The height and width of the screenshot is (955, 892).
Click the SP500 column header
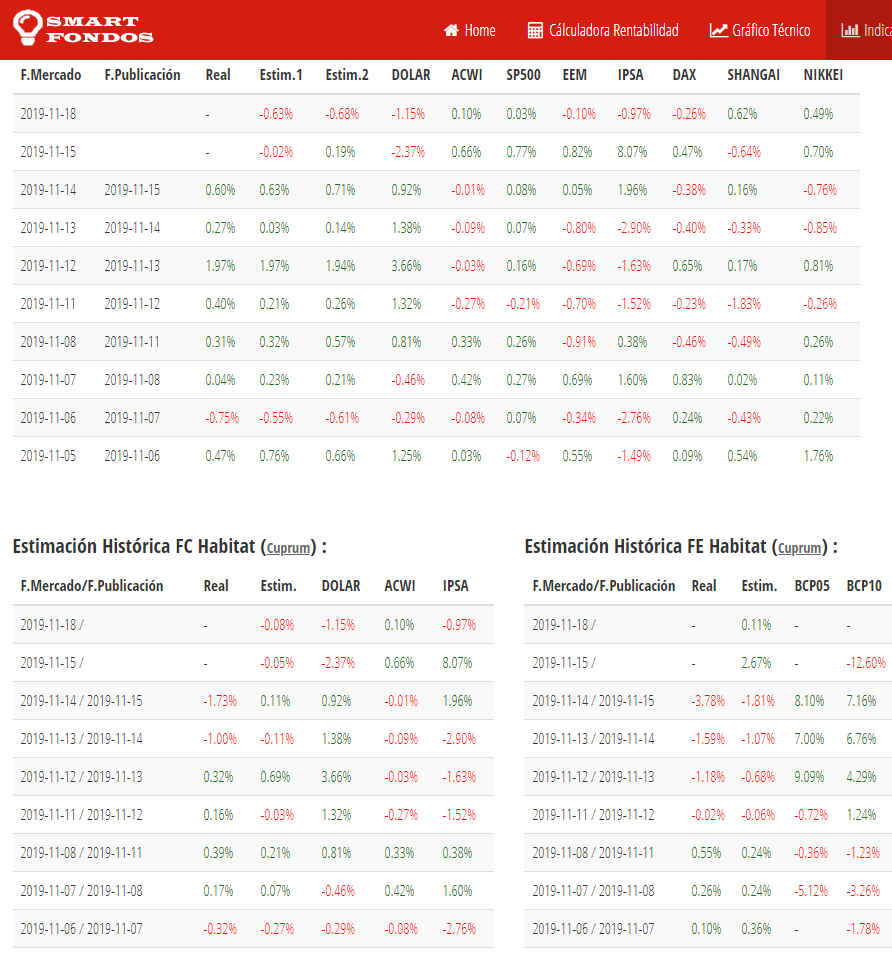tap(524, 75)
